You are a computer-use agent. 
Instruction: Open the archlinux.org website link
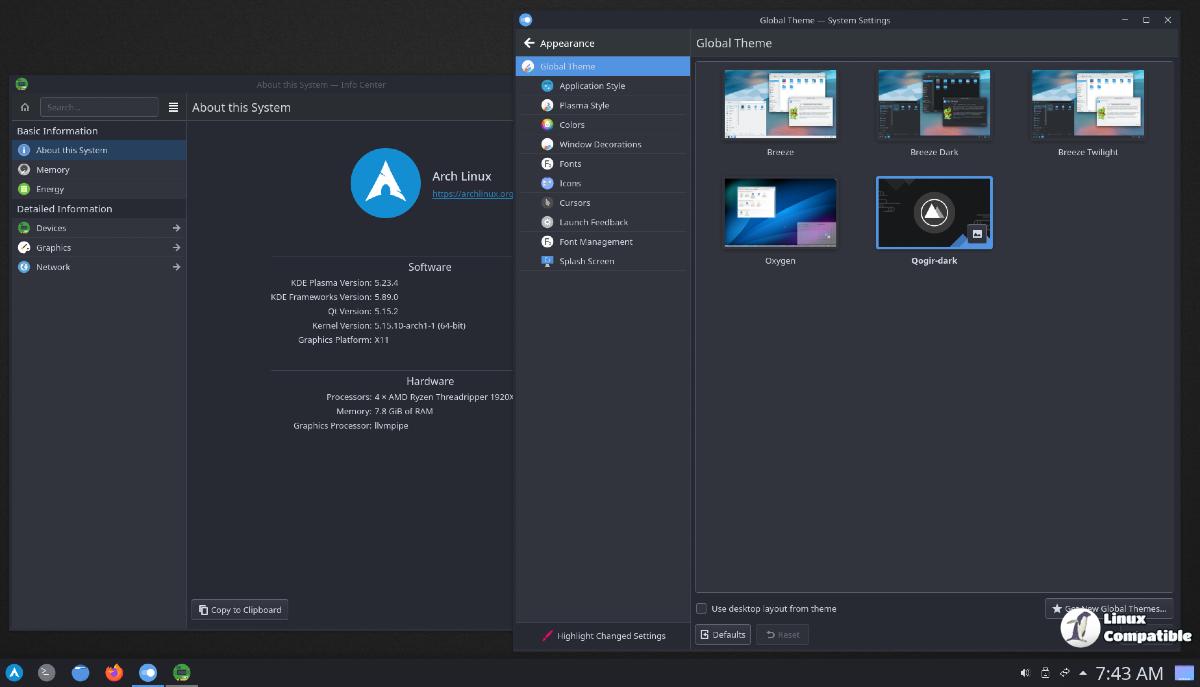(x=472, y=194)
